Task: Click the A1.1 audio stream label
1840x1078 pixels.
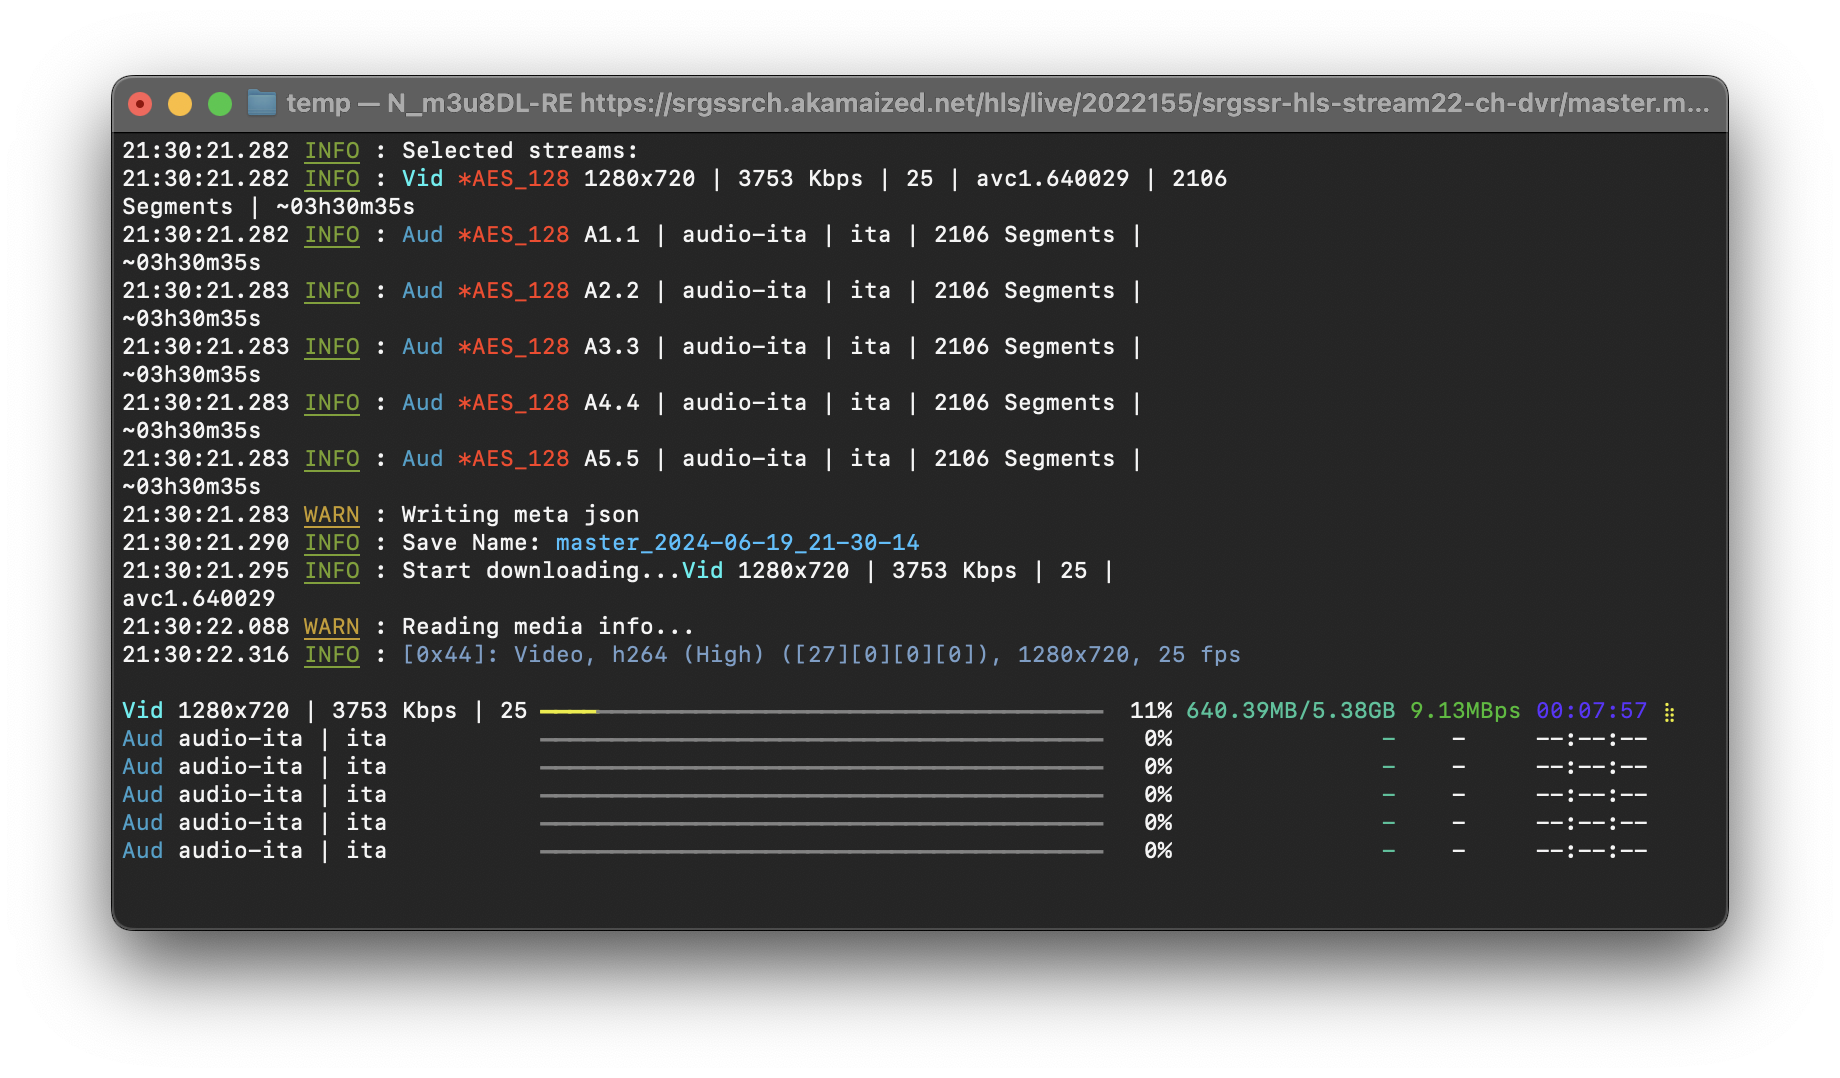Action: [611, 235]
